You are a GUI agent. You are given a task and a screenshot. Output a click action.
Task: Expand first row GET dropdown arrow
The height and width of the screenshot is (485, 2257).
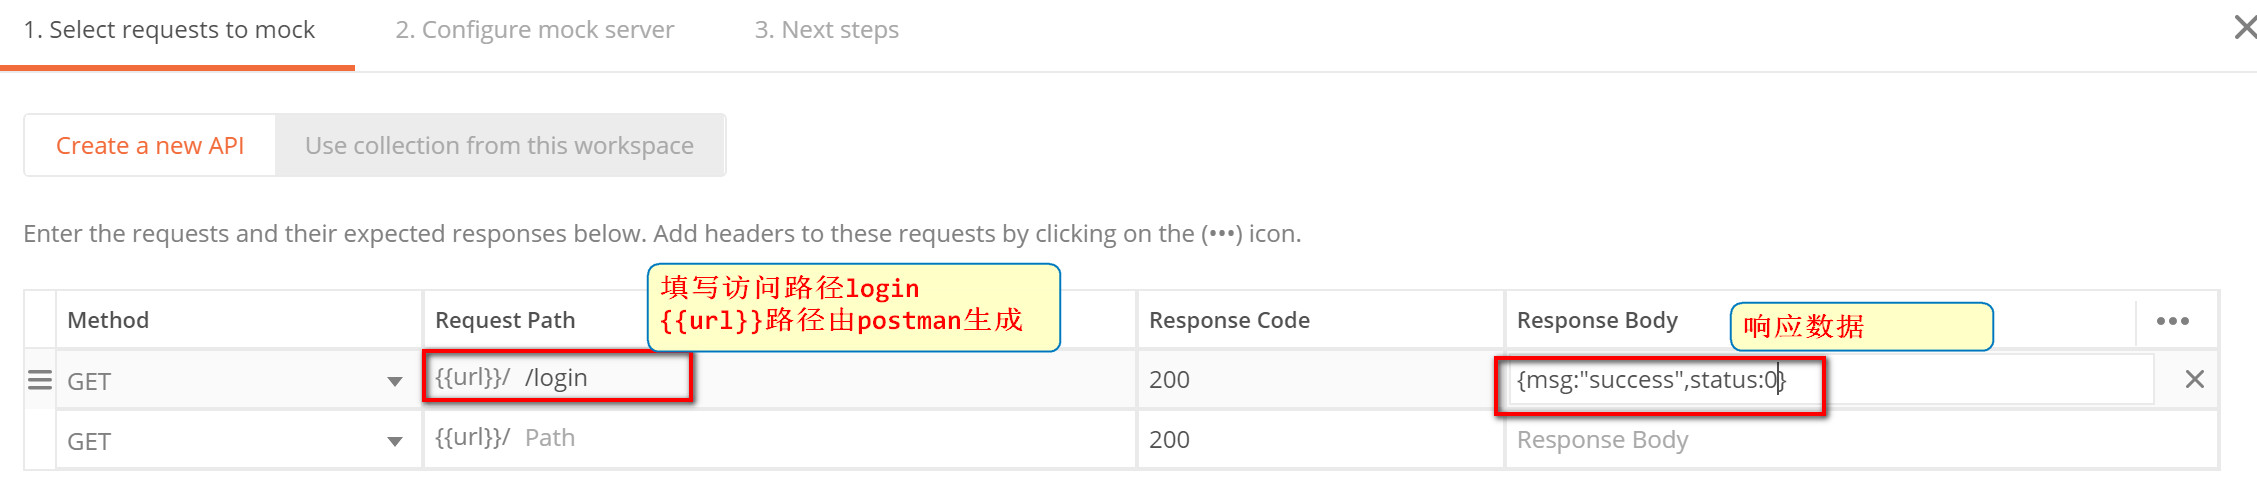pos(395,381)
